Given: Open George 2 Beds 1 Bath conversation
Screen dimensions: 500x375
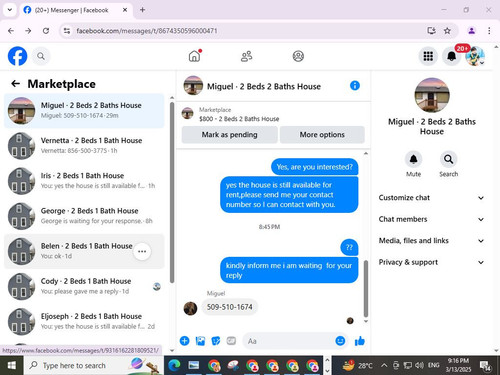Looking at the screenshot, I should tap(84, 216).
